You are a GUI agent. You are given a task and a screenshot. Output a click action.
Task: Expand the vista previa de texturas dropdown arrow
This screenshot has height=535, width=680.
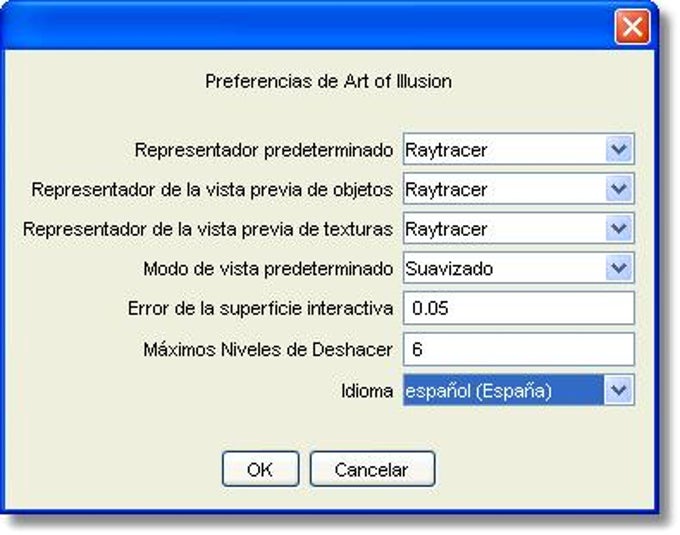click(x=619, y=228)
